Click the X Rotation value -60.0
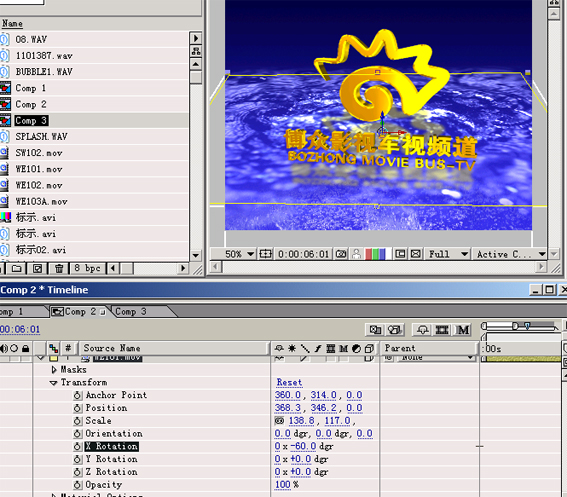567x497 pixels. pyautogui.click(x=303, y=446)
